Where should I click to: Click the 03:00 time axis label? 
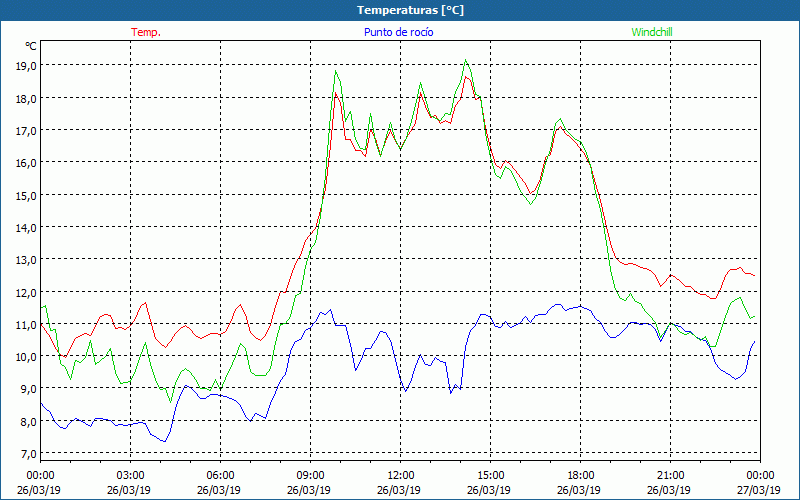(x=130, y=476)
